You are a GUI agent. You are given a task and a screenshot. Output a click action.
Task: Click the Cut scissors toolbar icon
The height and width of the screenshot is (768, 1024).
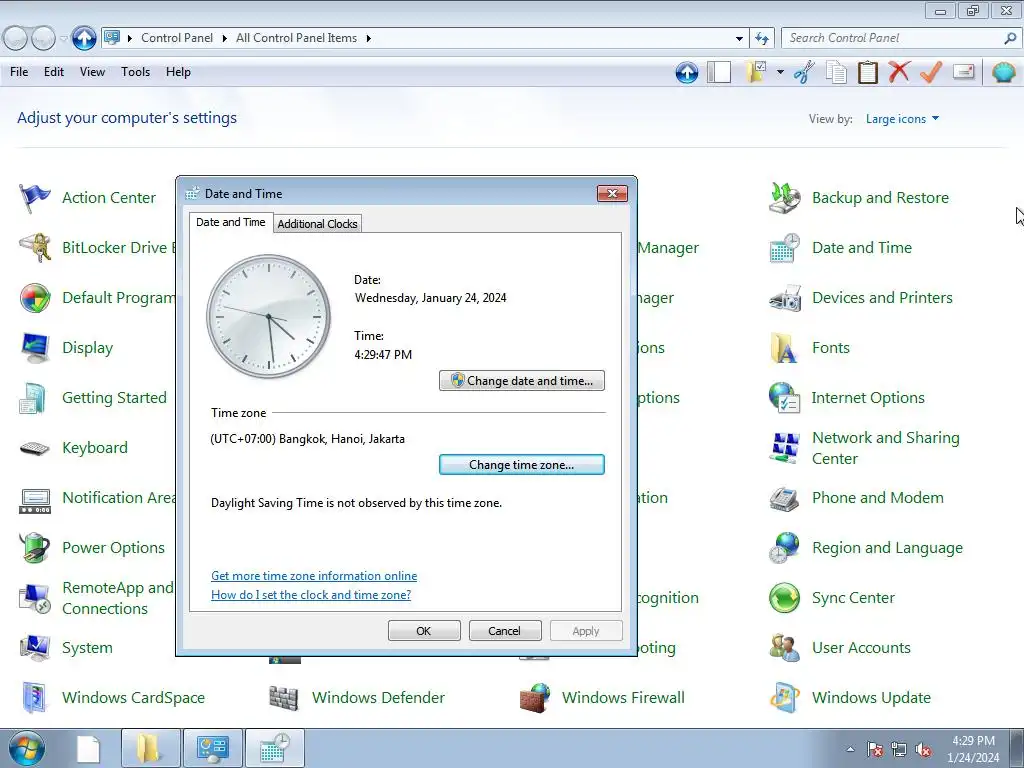coord(805,72)
